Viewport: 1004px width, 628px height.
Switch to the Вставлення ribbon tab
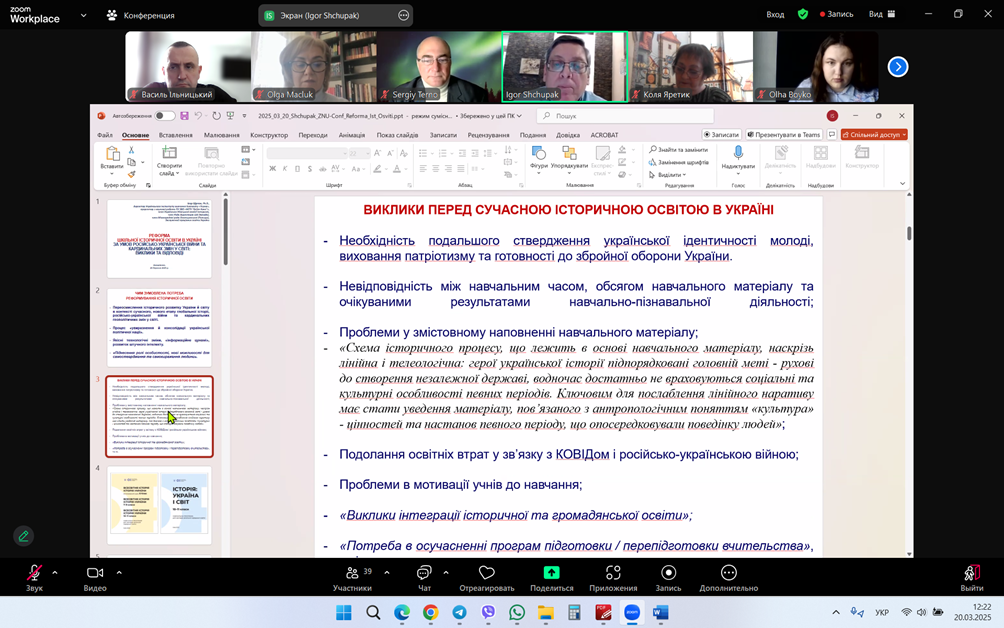[175, 135]
